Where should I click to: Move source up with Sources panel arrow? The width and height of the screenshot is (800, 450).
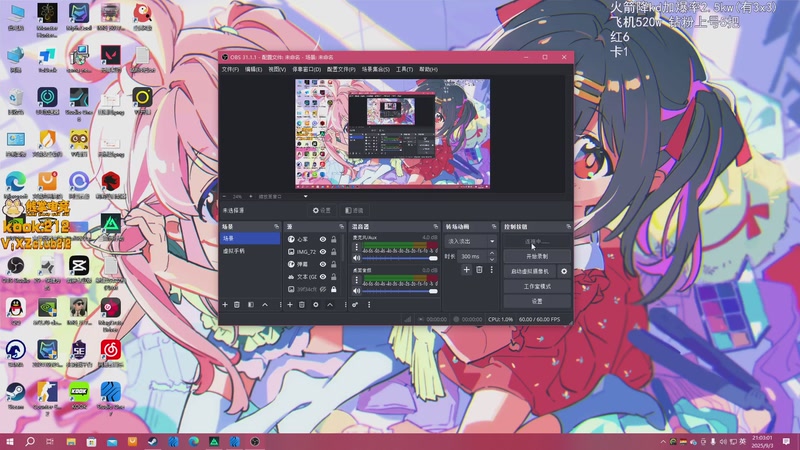coord(330,305)
